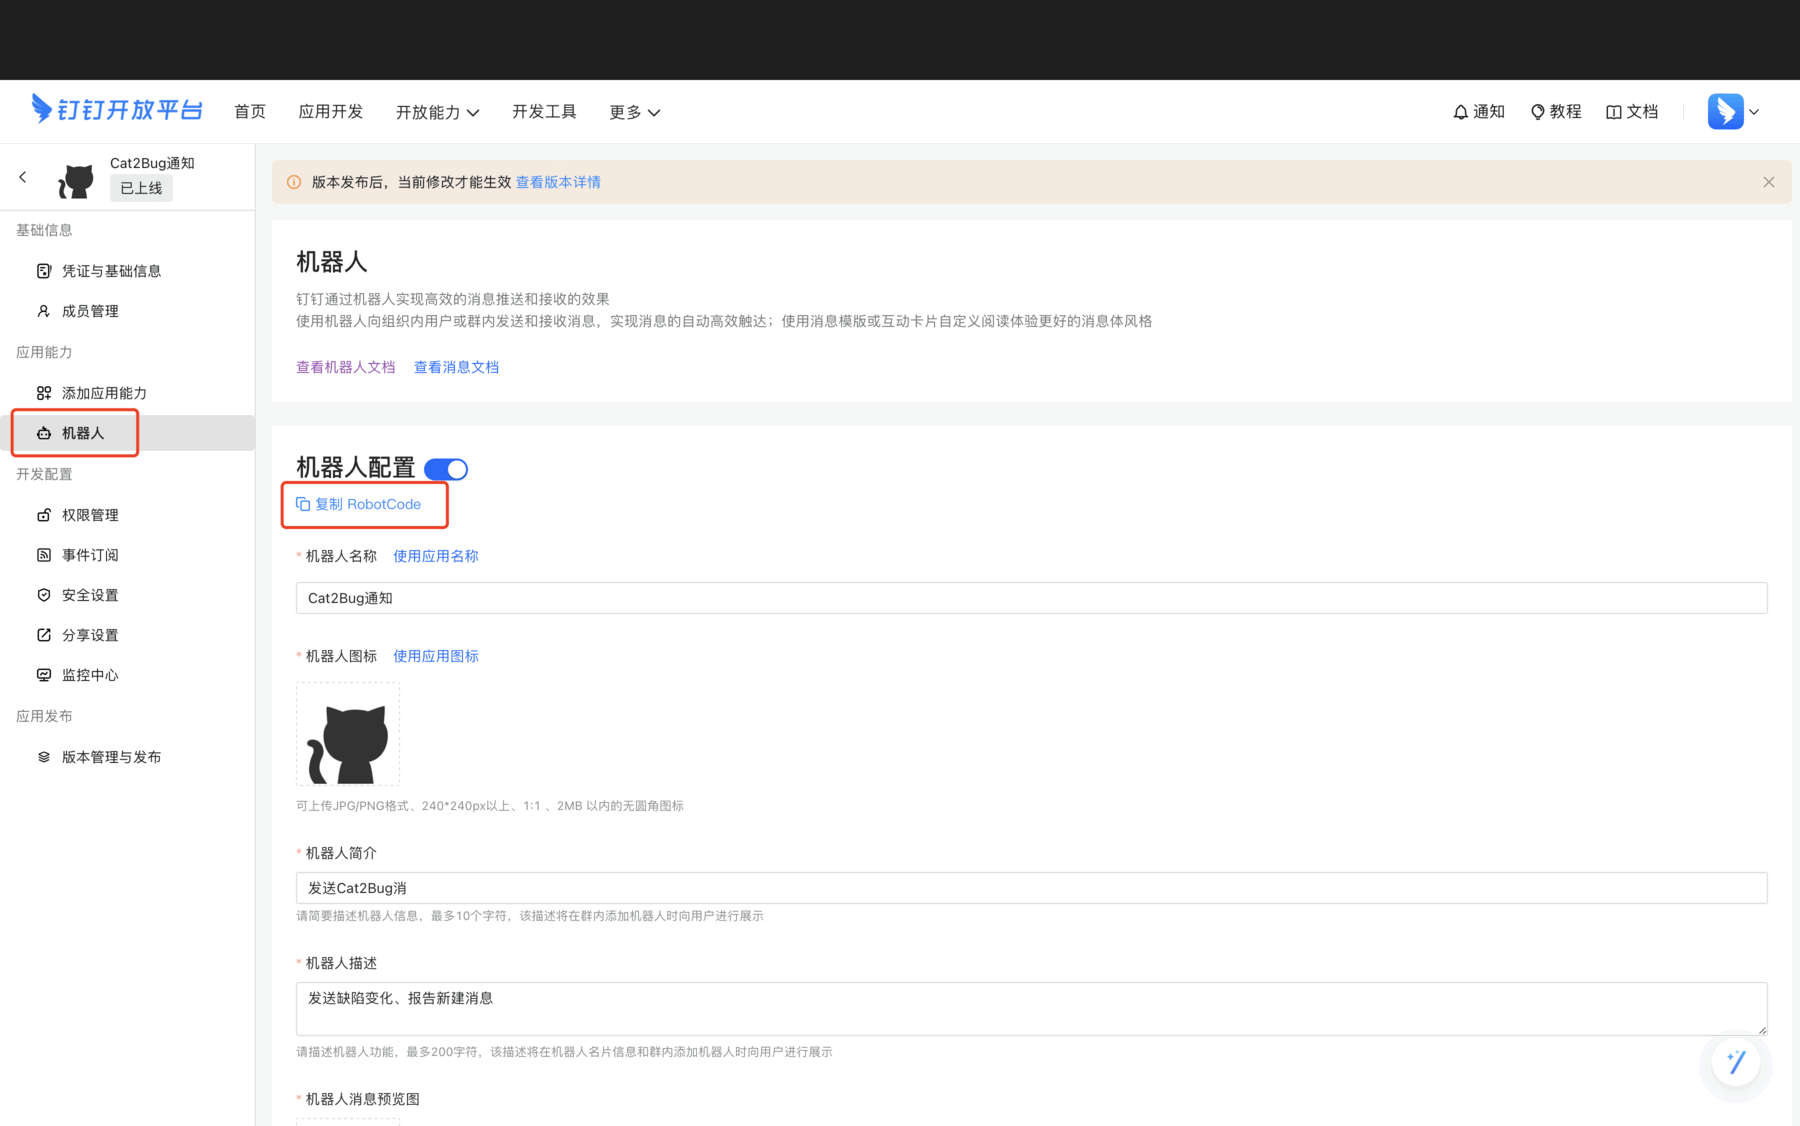Click the 已上线 status badge
1800x1126 pixels.
point(141,188)
